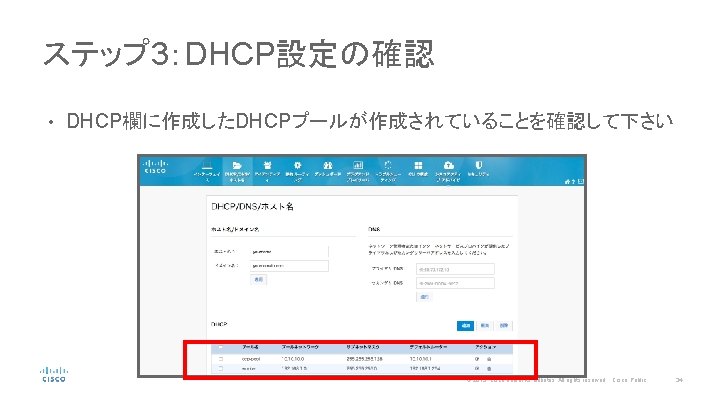Open the Interface monitor icon in navigation bar
Image resolution: width=720 pixels, height=405 pixels.
pos(207,165)
